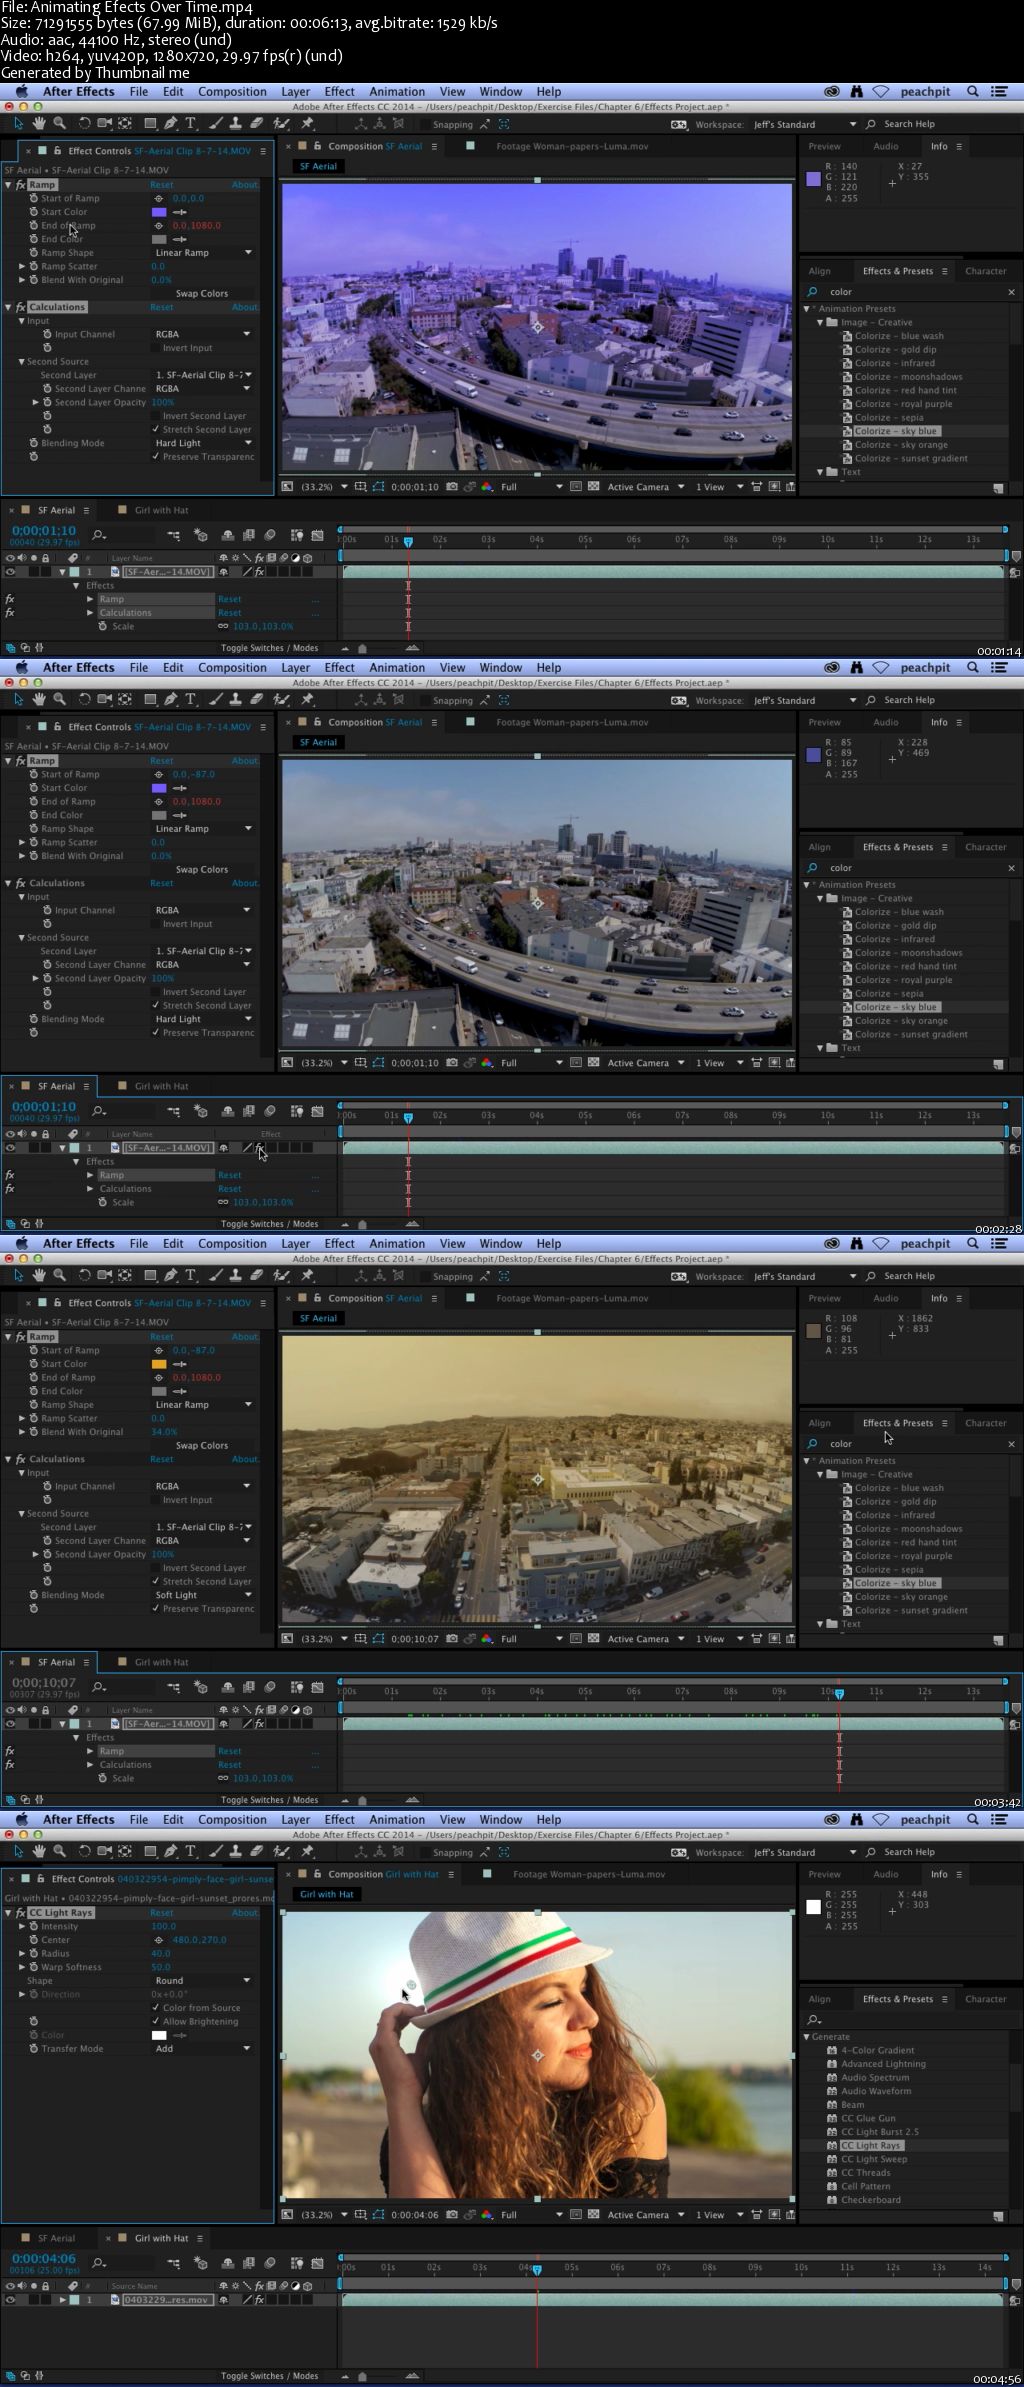Open the orange Start Color swatch
This screenshot has height=2387, width=1024.
pos(159,1364)
